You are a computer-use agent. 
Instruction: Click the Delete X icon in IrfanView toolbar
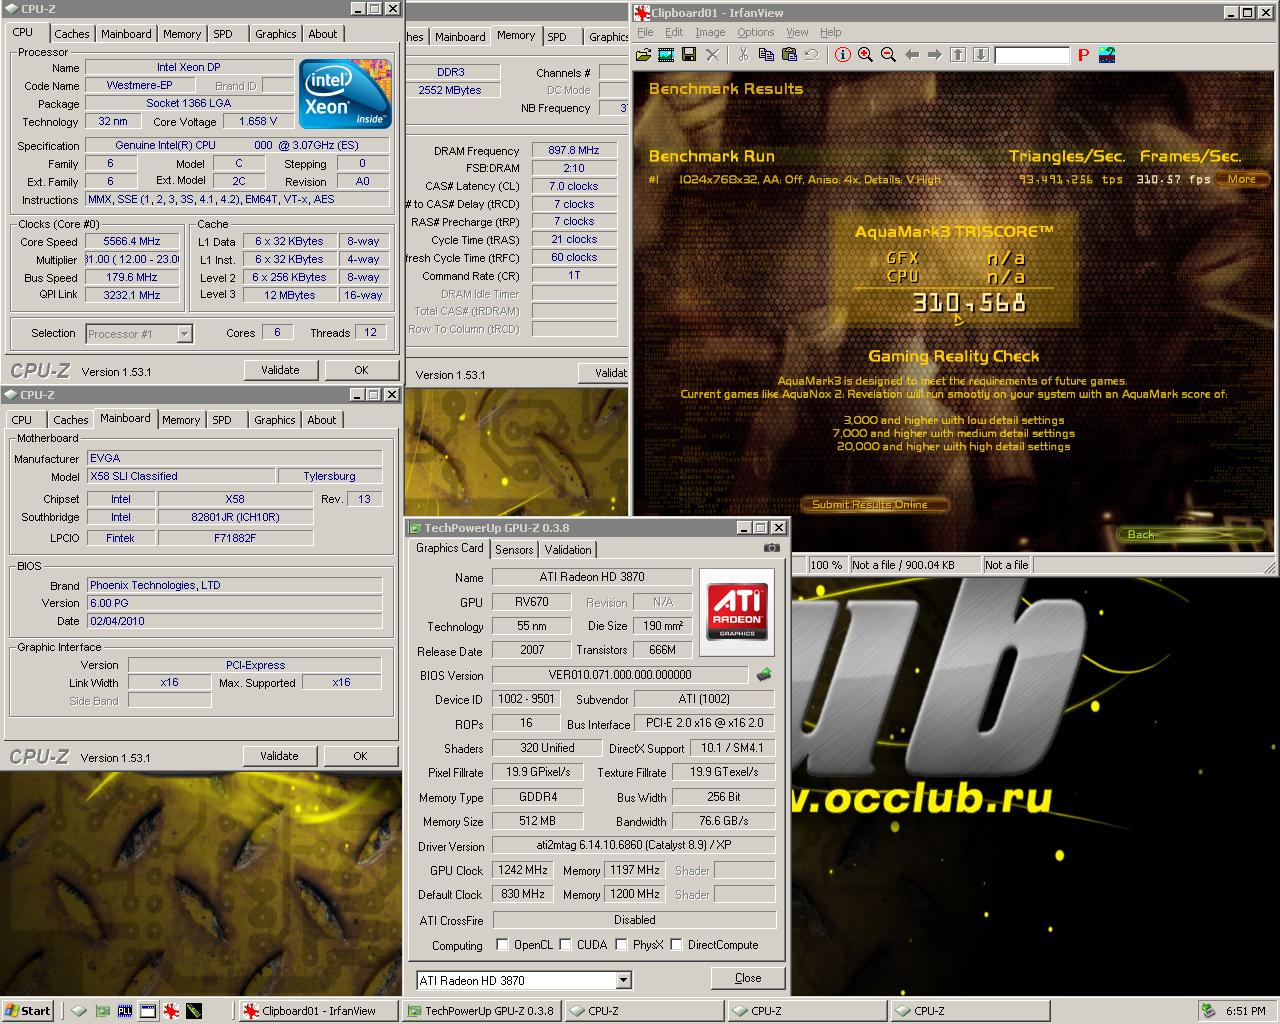713,55
